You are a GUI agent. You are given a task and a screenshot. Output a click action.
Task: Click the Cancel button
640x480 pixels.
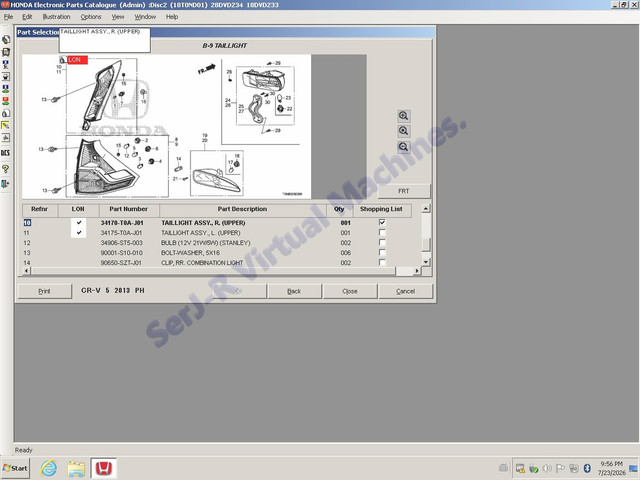(405, 291)
